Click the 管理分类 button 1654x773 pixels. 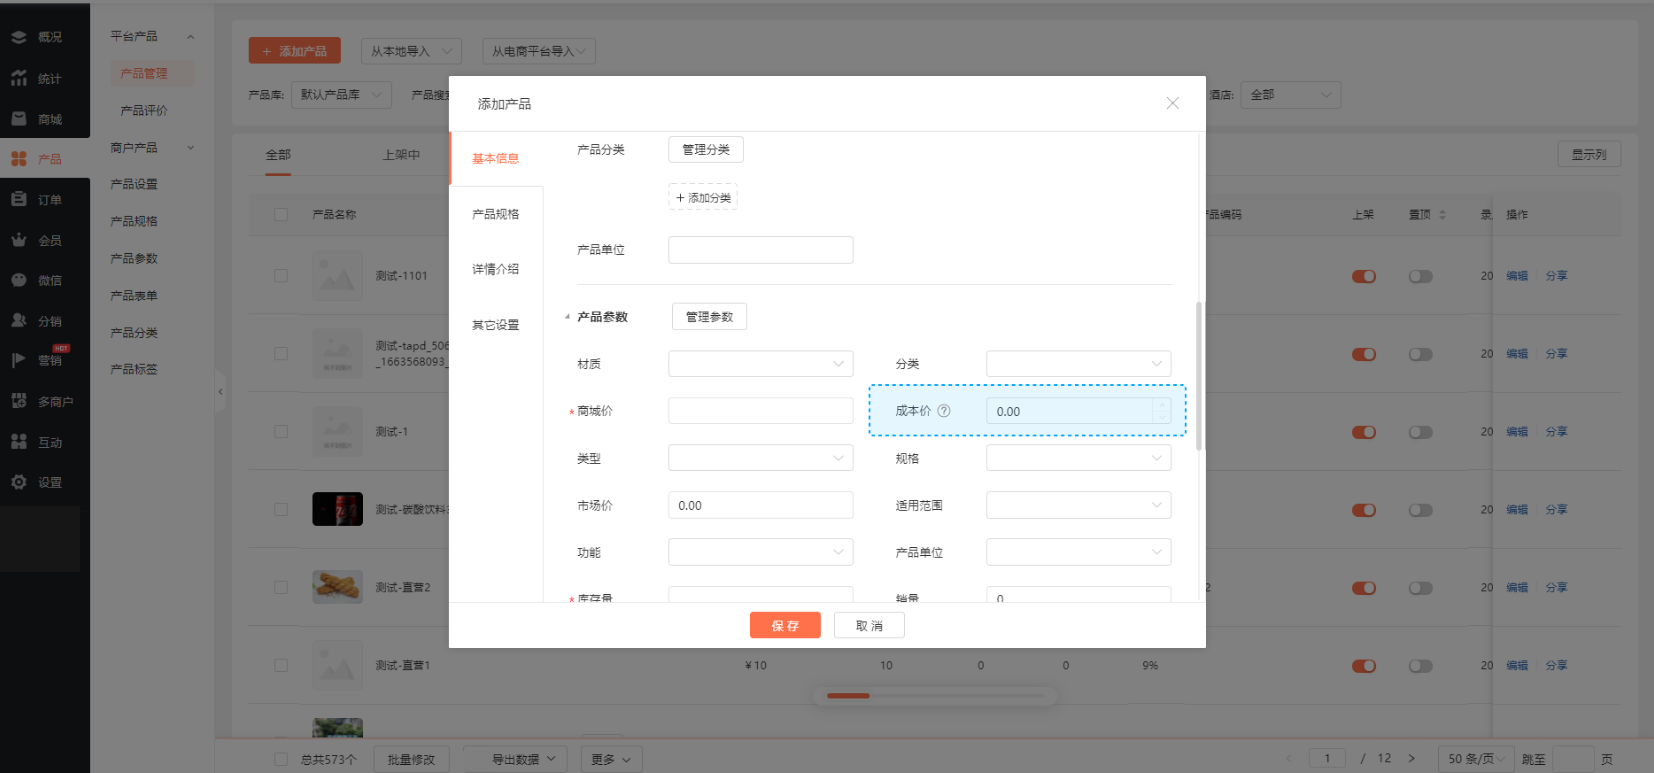(x=706, y=149)
